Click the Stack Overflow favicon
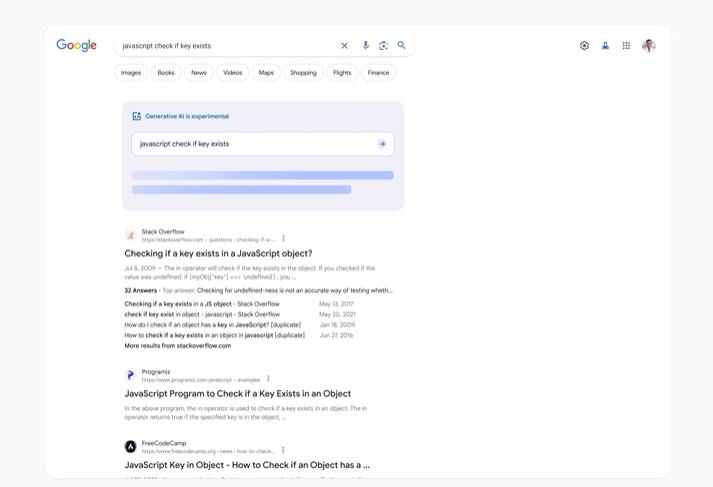This screenshot has height=487, width=713. (x=131, y=235)
